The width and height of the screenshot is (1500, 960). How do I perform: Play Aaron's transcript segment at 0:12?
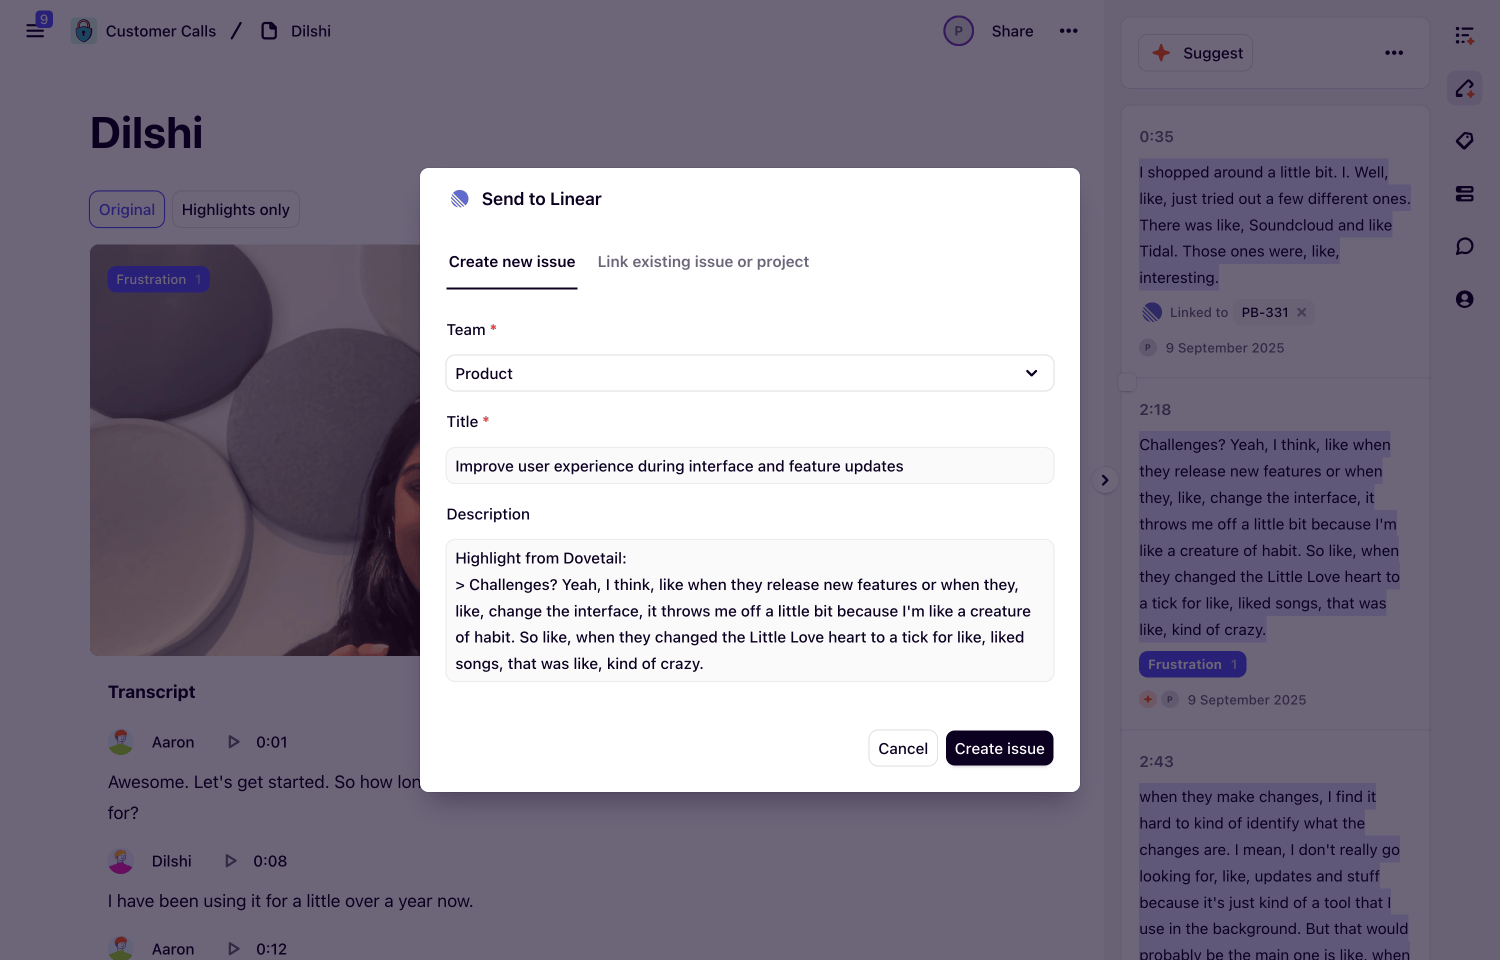234,949
